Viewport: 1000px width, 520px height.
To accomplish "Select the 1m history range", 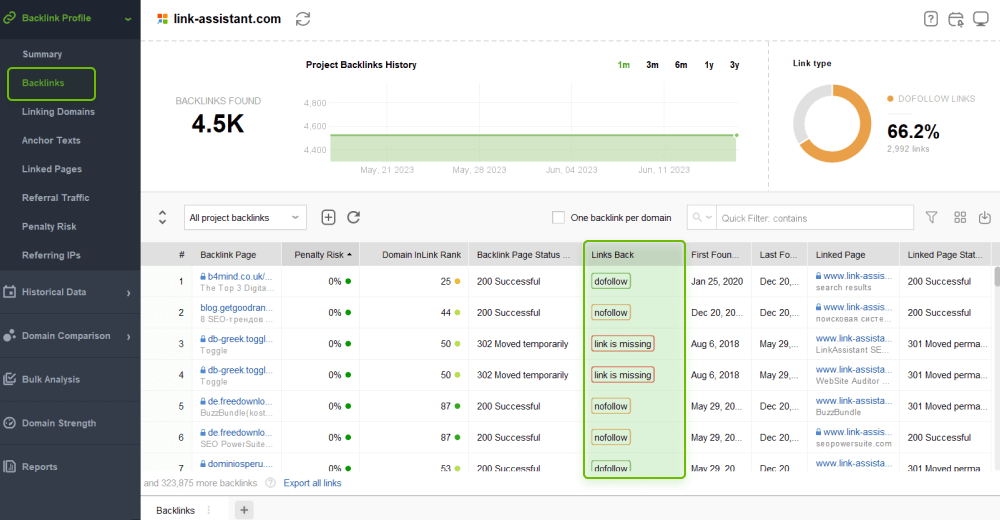I will (624, 65).
